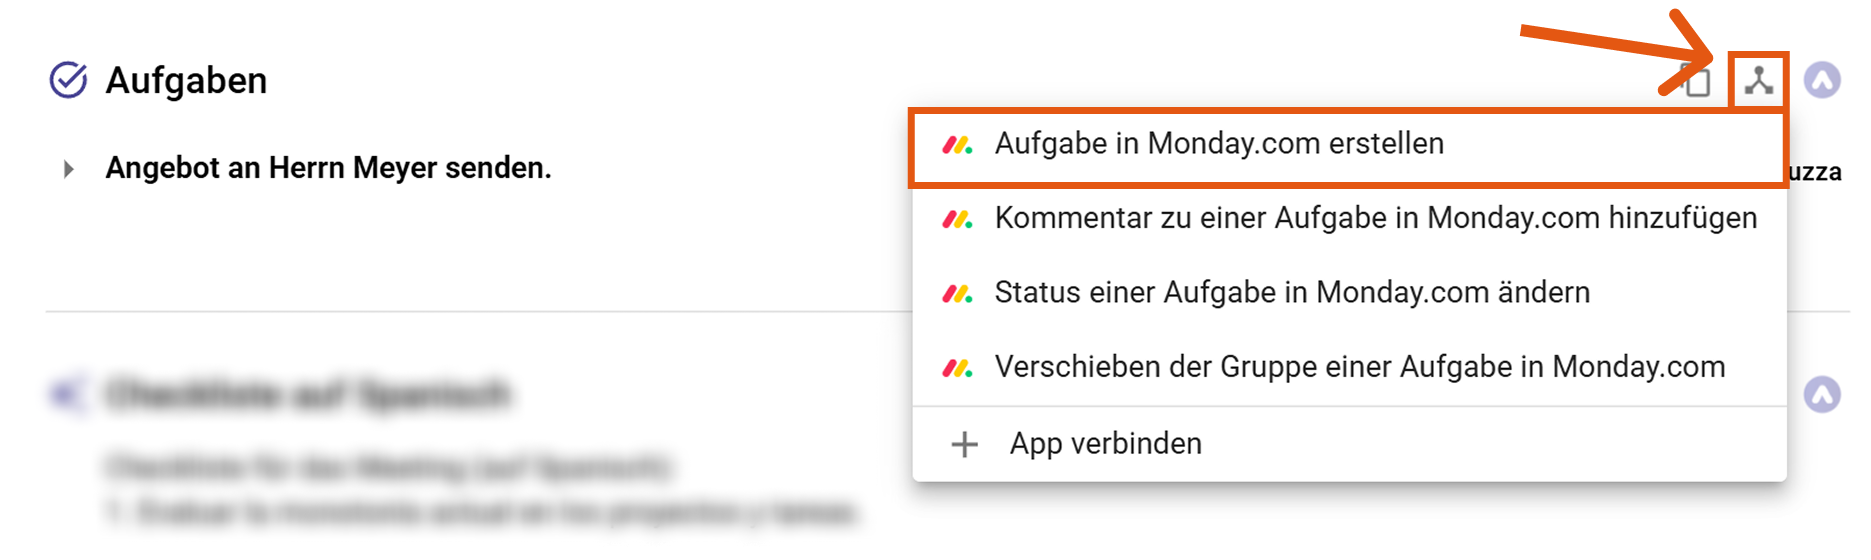Click the 'App verbinden' option
Viewport: 1871px width, 560px height.
(1105, 444)
